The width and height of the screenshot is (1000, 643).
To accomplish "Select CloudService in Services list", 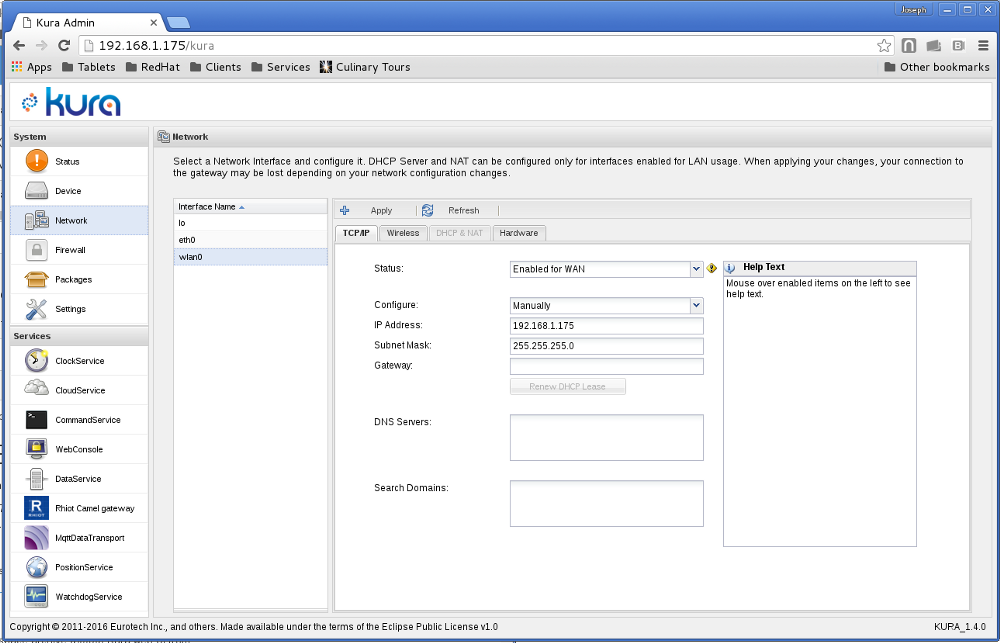I will coord(79,391).
